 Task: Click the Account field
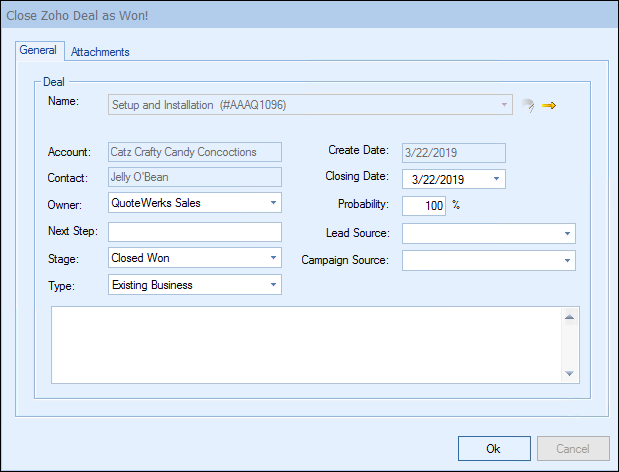coord(195,152)
